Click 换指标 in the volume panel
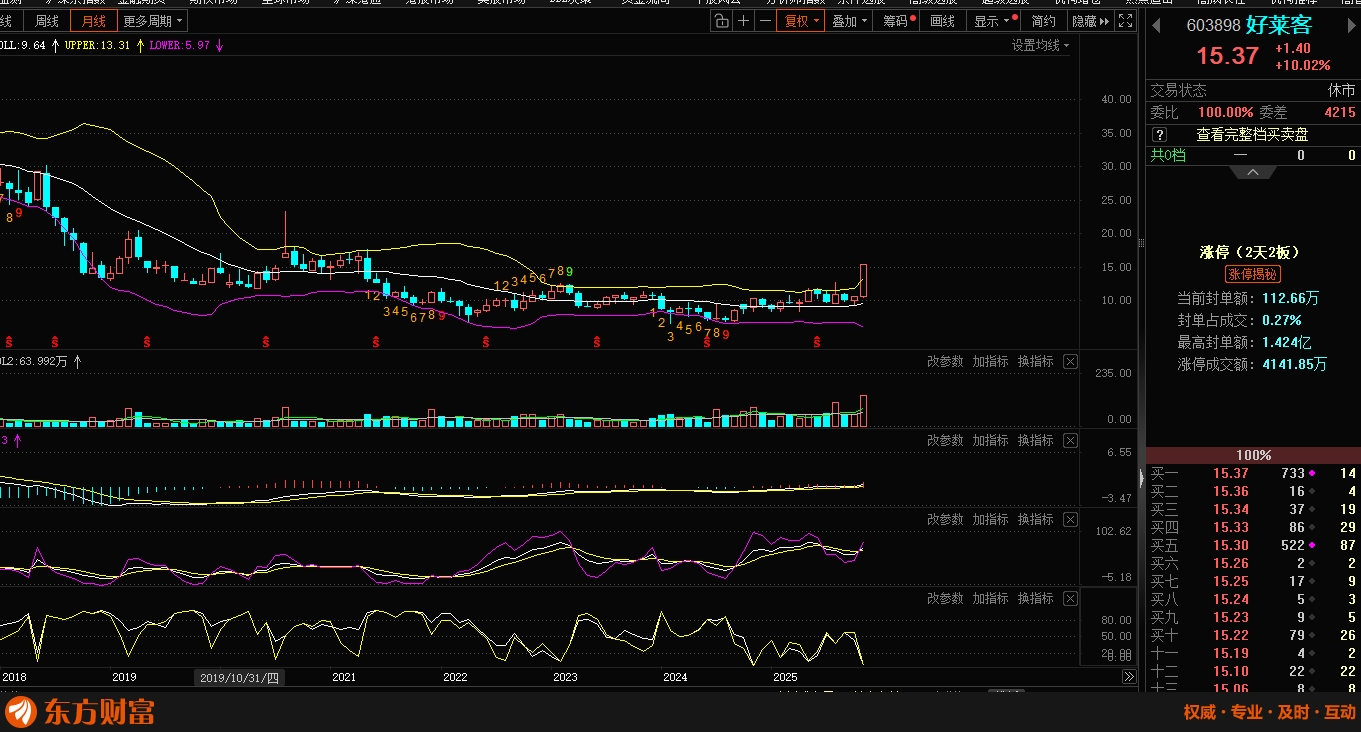1361x732 pixels. (x=1035, y=361)
